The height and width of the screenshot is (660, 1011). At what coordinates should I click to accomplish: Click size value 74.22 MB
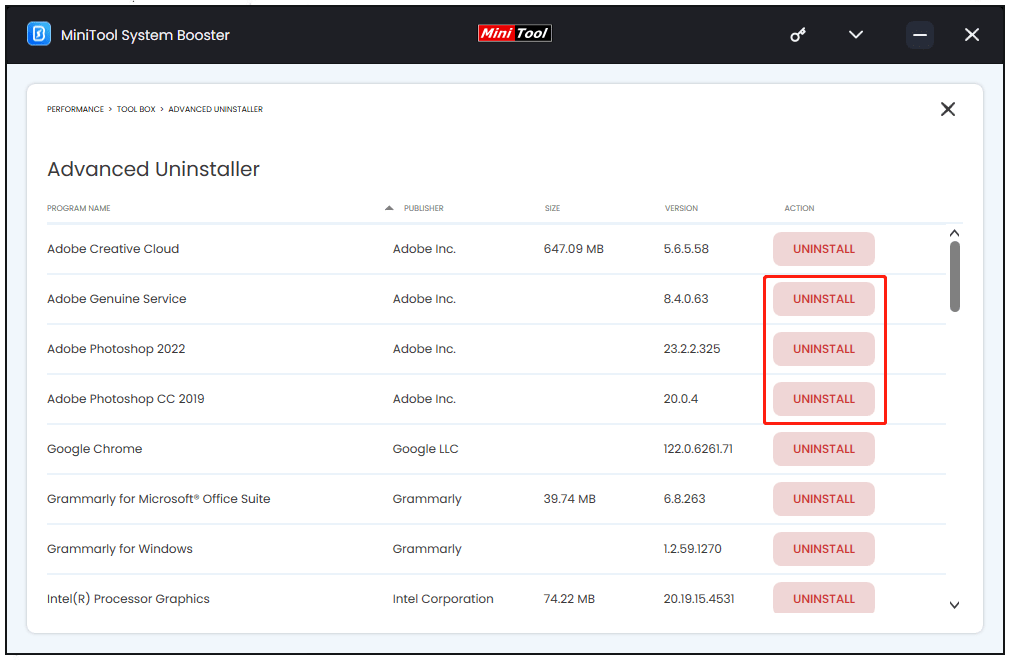(x=569, y=599)
